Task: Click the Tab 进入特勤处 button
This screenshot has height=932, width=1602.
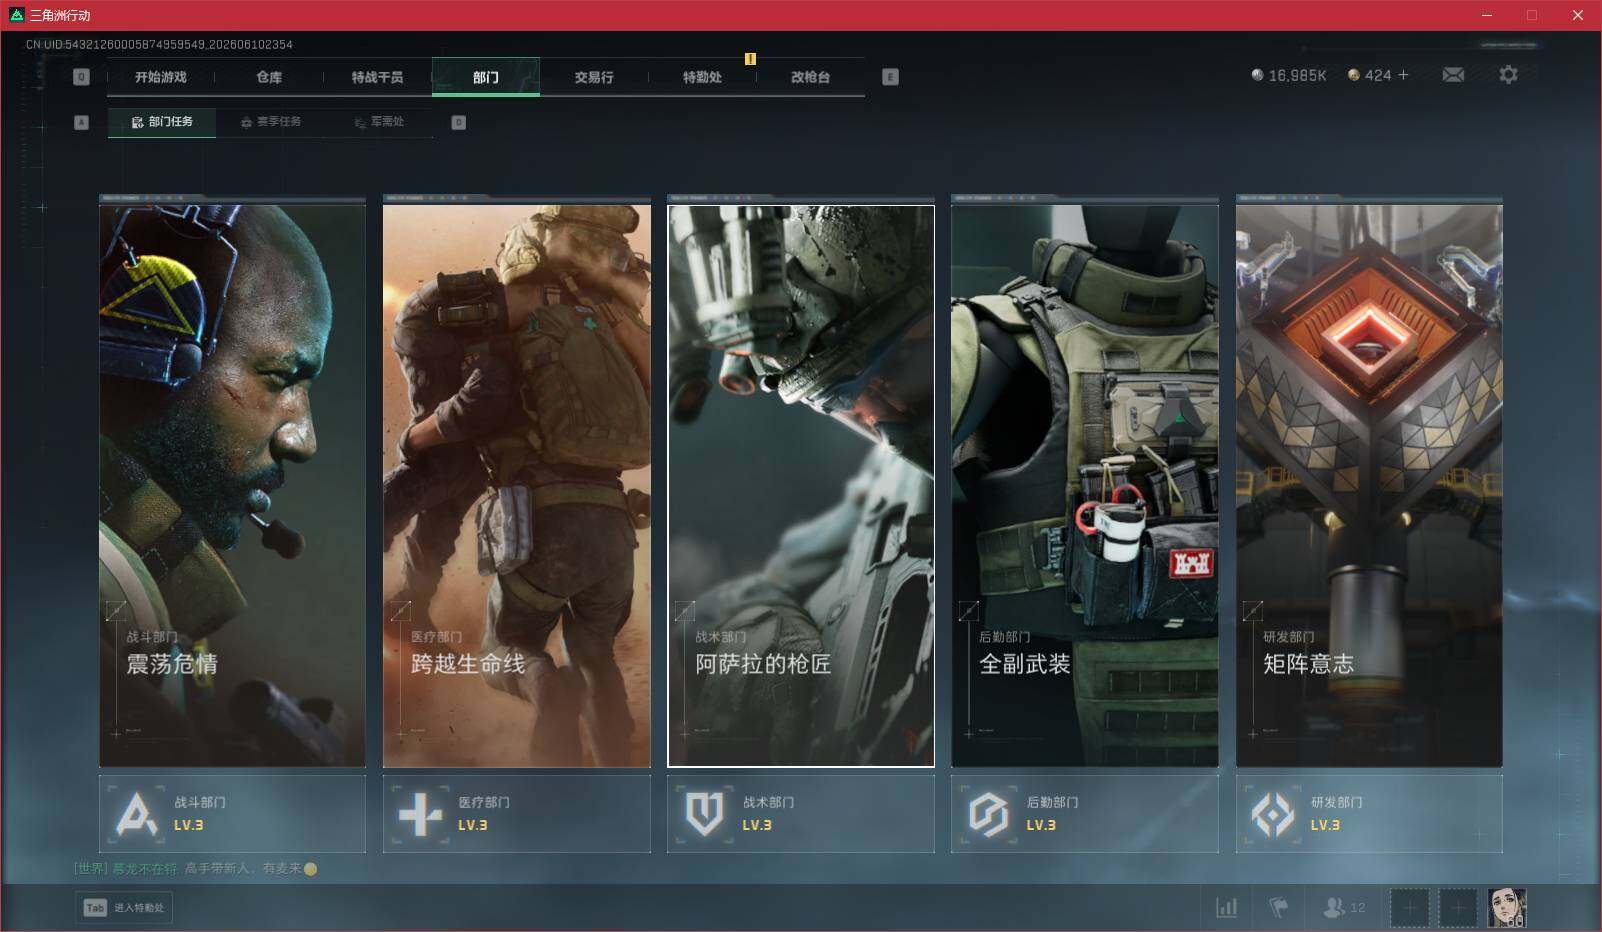Action: click(x=124, y=907)
